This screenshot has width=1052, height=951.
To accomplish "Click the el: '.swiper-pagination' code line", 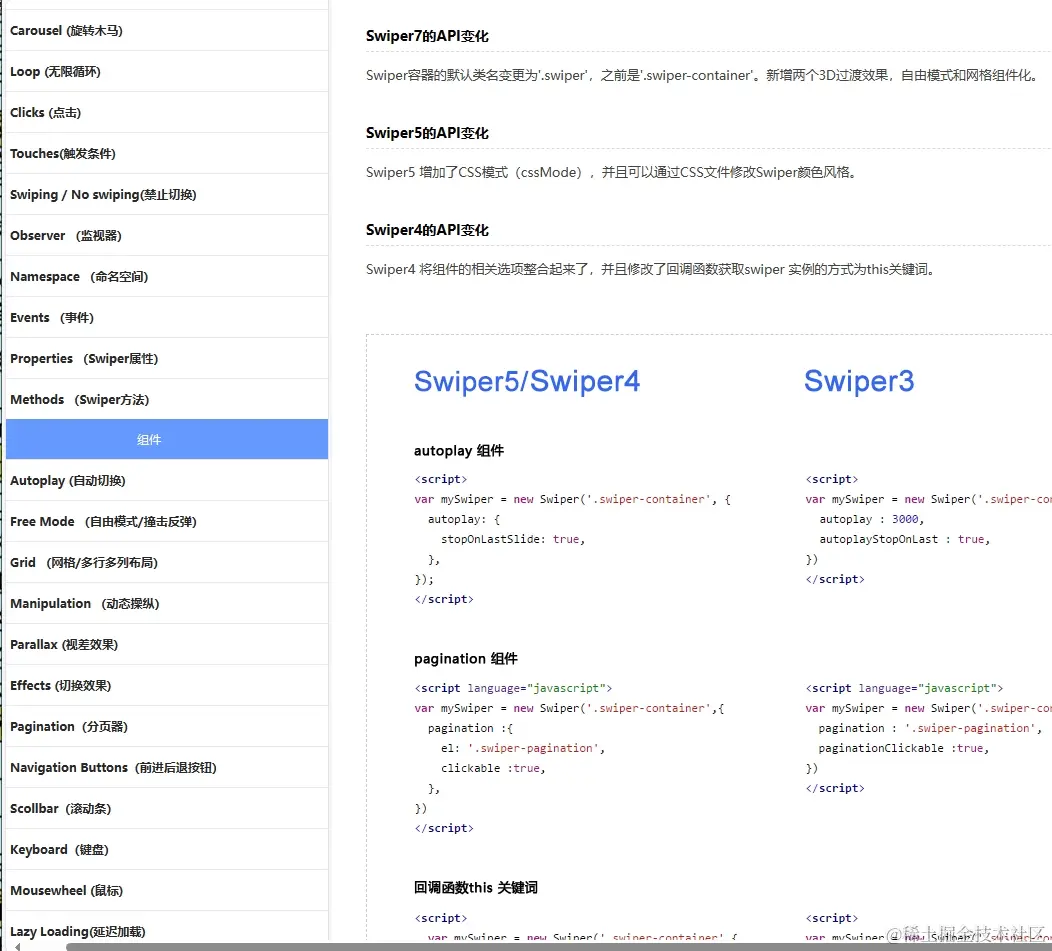I will coord(523,748).
